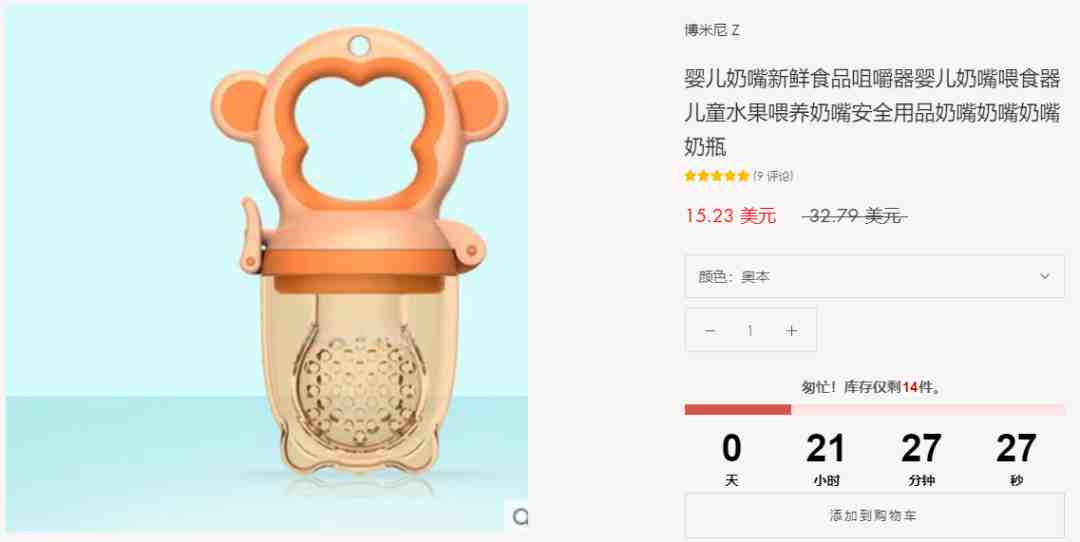Click the magnifier zoom icon on product image
This screenshot has height=542, width=1080.
519,516
